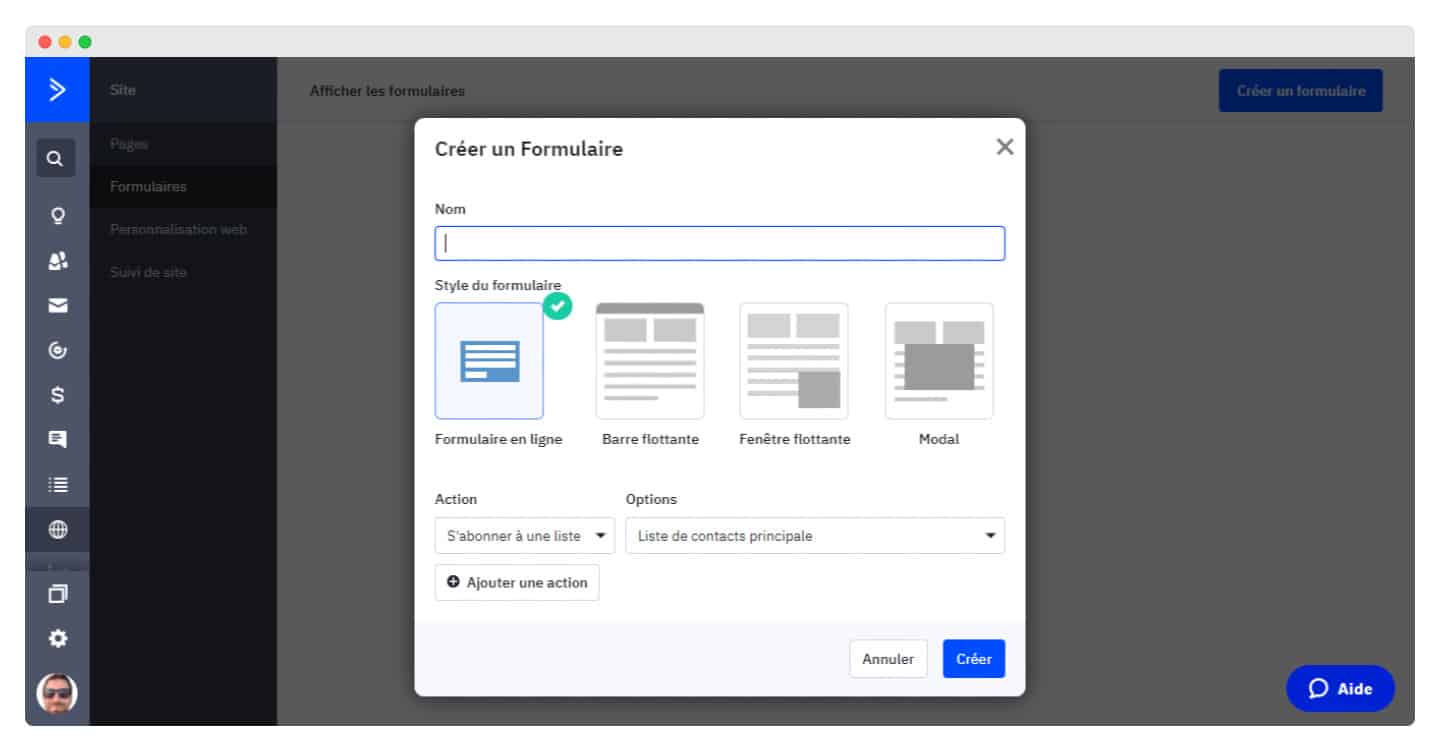
Task: Go to Formulaires in Site menu
Action: 148,187
